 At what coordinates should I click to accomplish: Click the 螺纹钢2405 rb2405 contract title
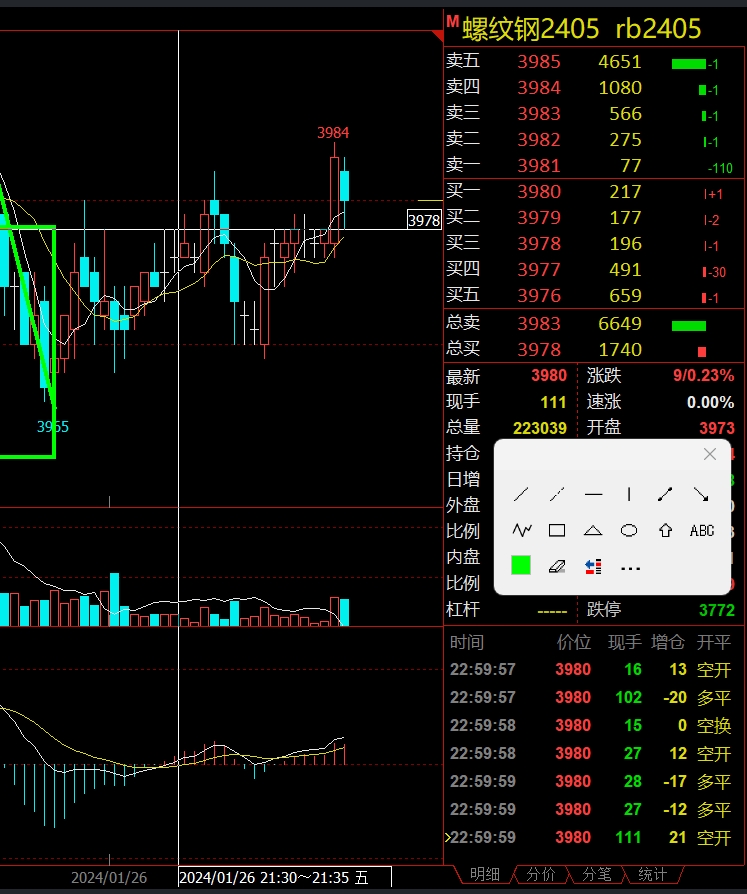pyautogui.click(x=582, y=29)
